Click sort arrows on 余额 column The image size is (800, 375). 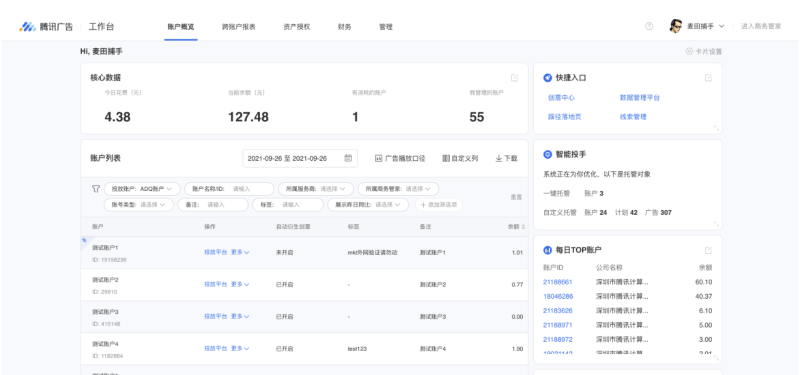523,227
